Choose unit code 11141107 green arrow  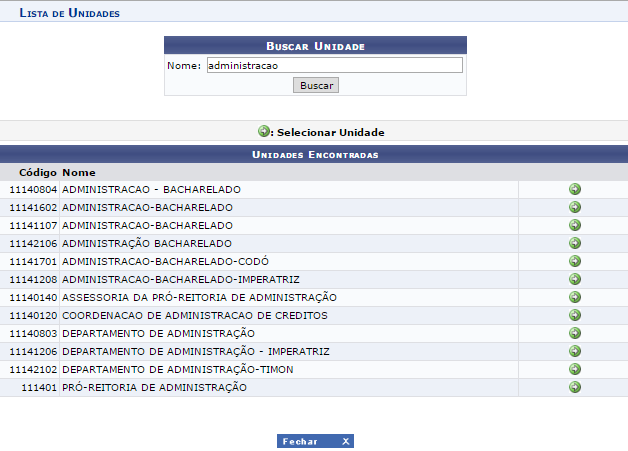[574, 225]
